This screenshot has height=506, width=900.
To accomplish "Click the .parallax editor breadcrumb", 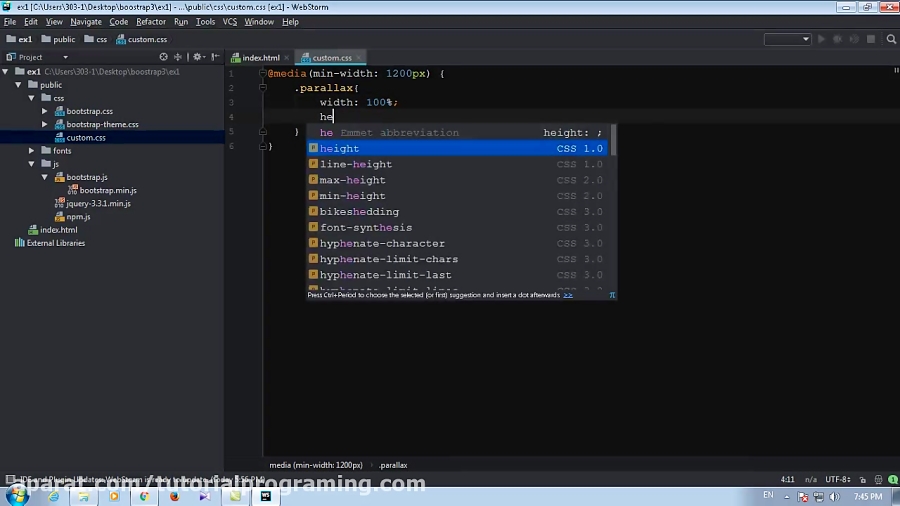I will point(393,465).
